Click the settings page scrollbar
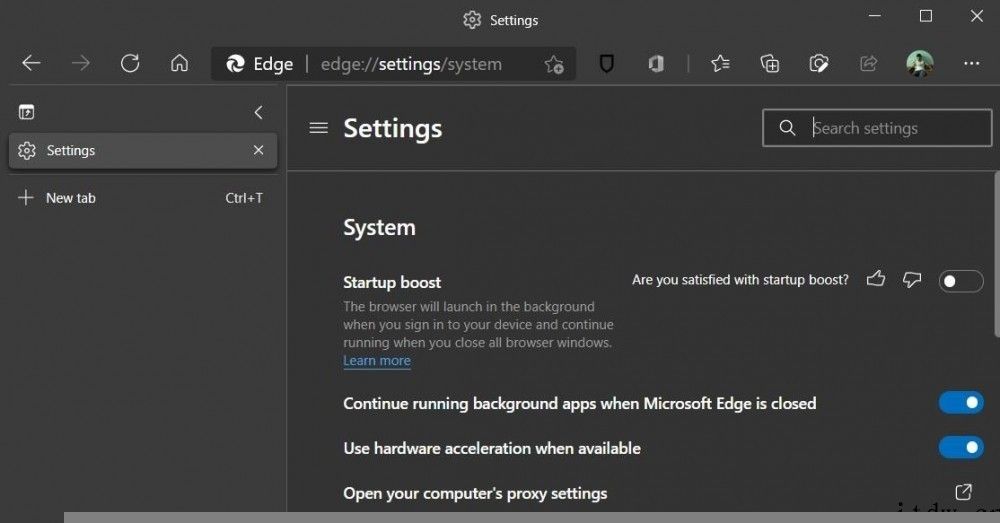 [997, 255]
